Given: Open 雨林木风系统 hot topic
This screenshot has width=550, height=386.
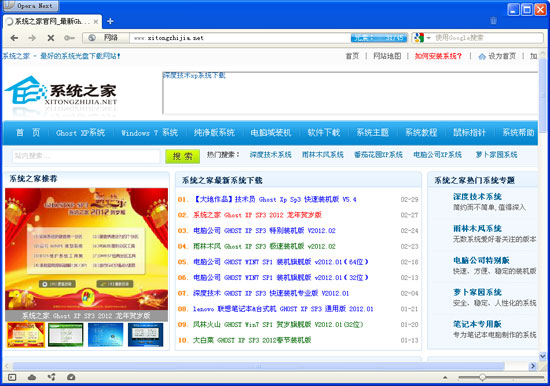Looking at the screenshot, I should click(477, 229).
